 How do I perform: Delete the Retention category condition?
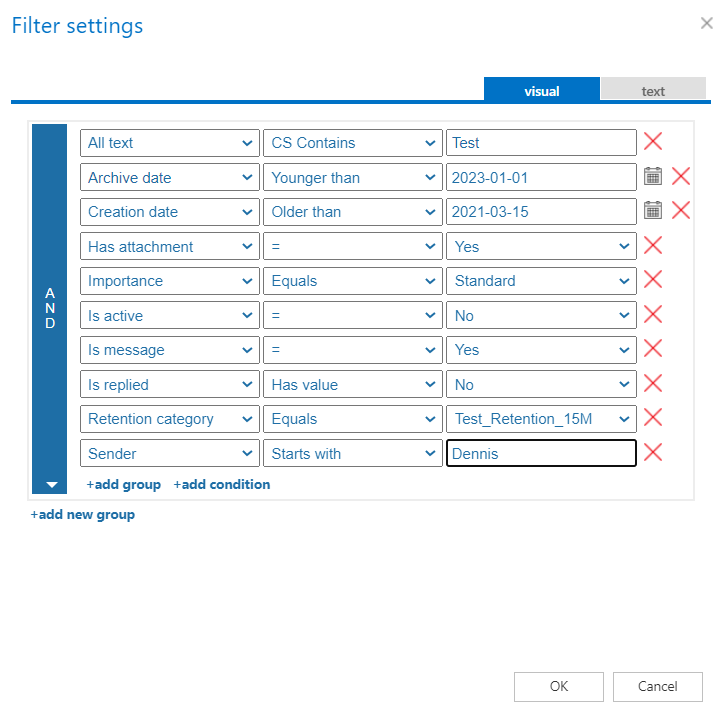click(x=653, y=418)
